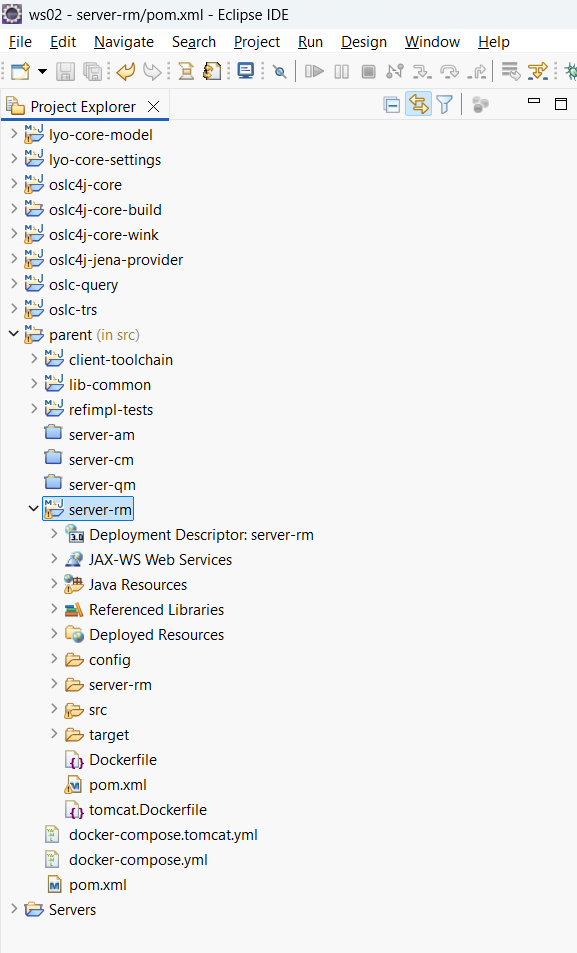Expand the Java Resources node
This screenshot has height=953, width=577.
click(x=54, y=583)
